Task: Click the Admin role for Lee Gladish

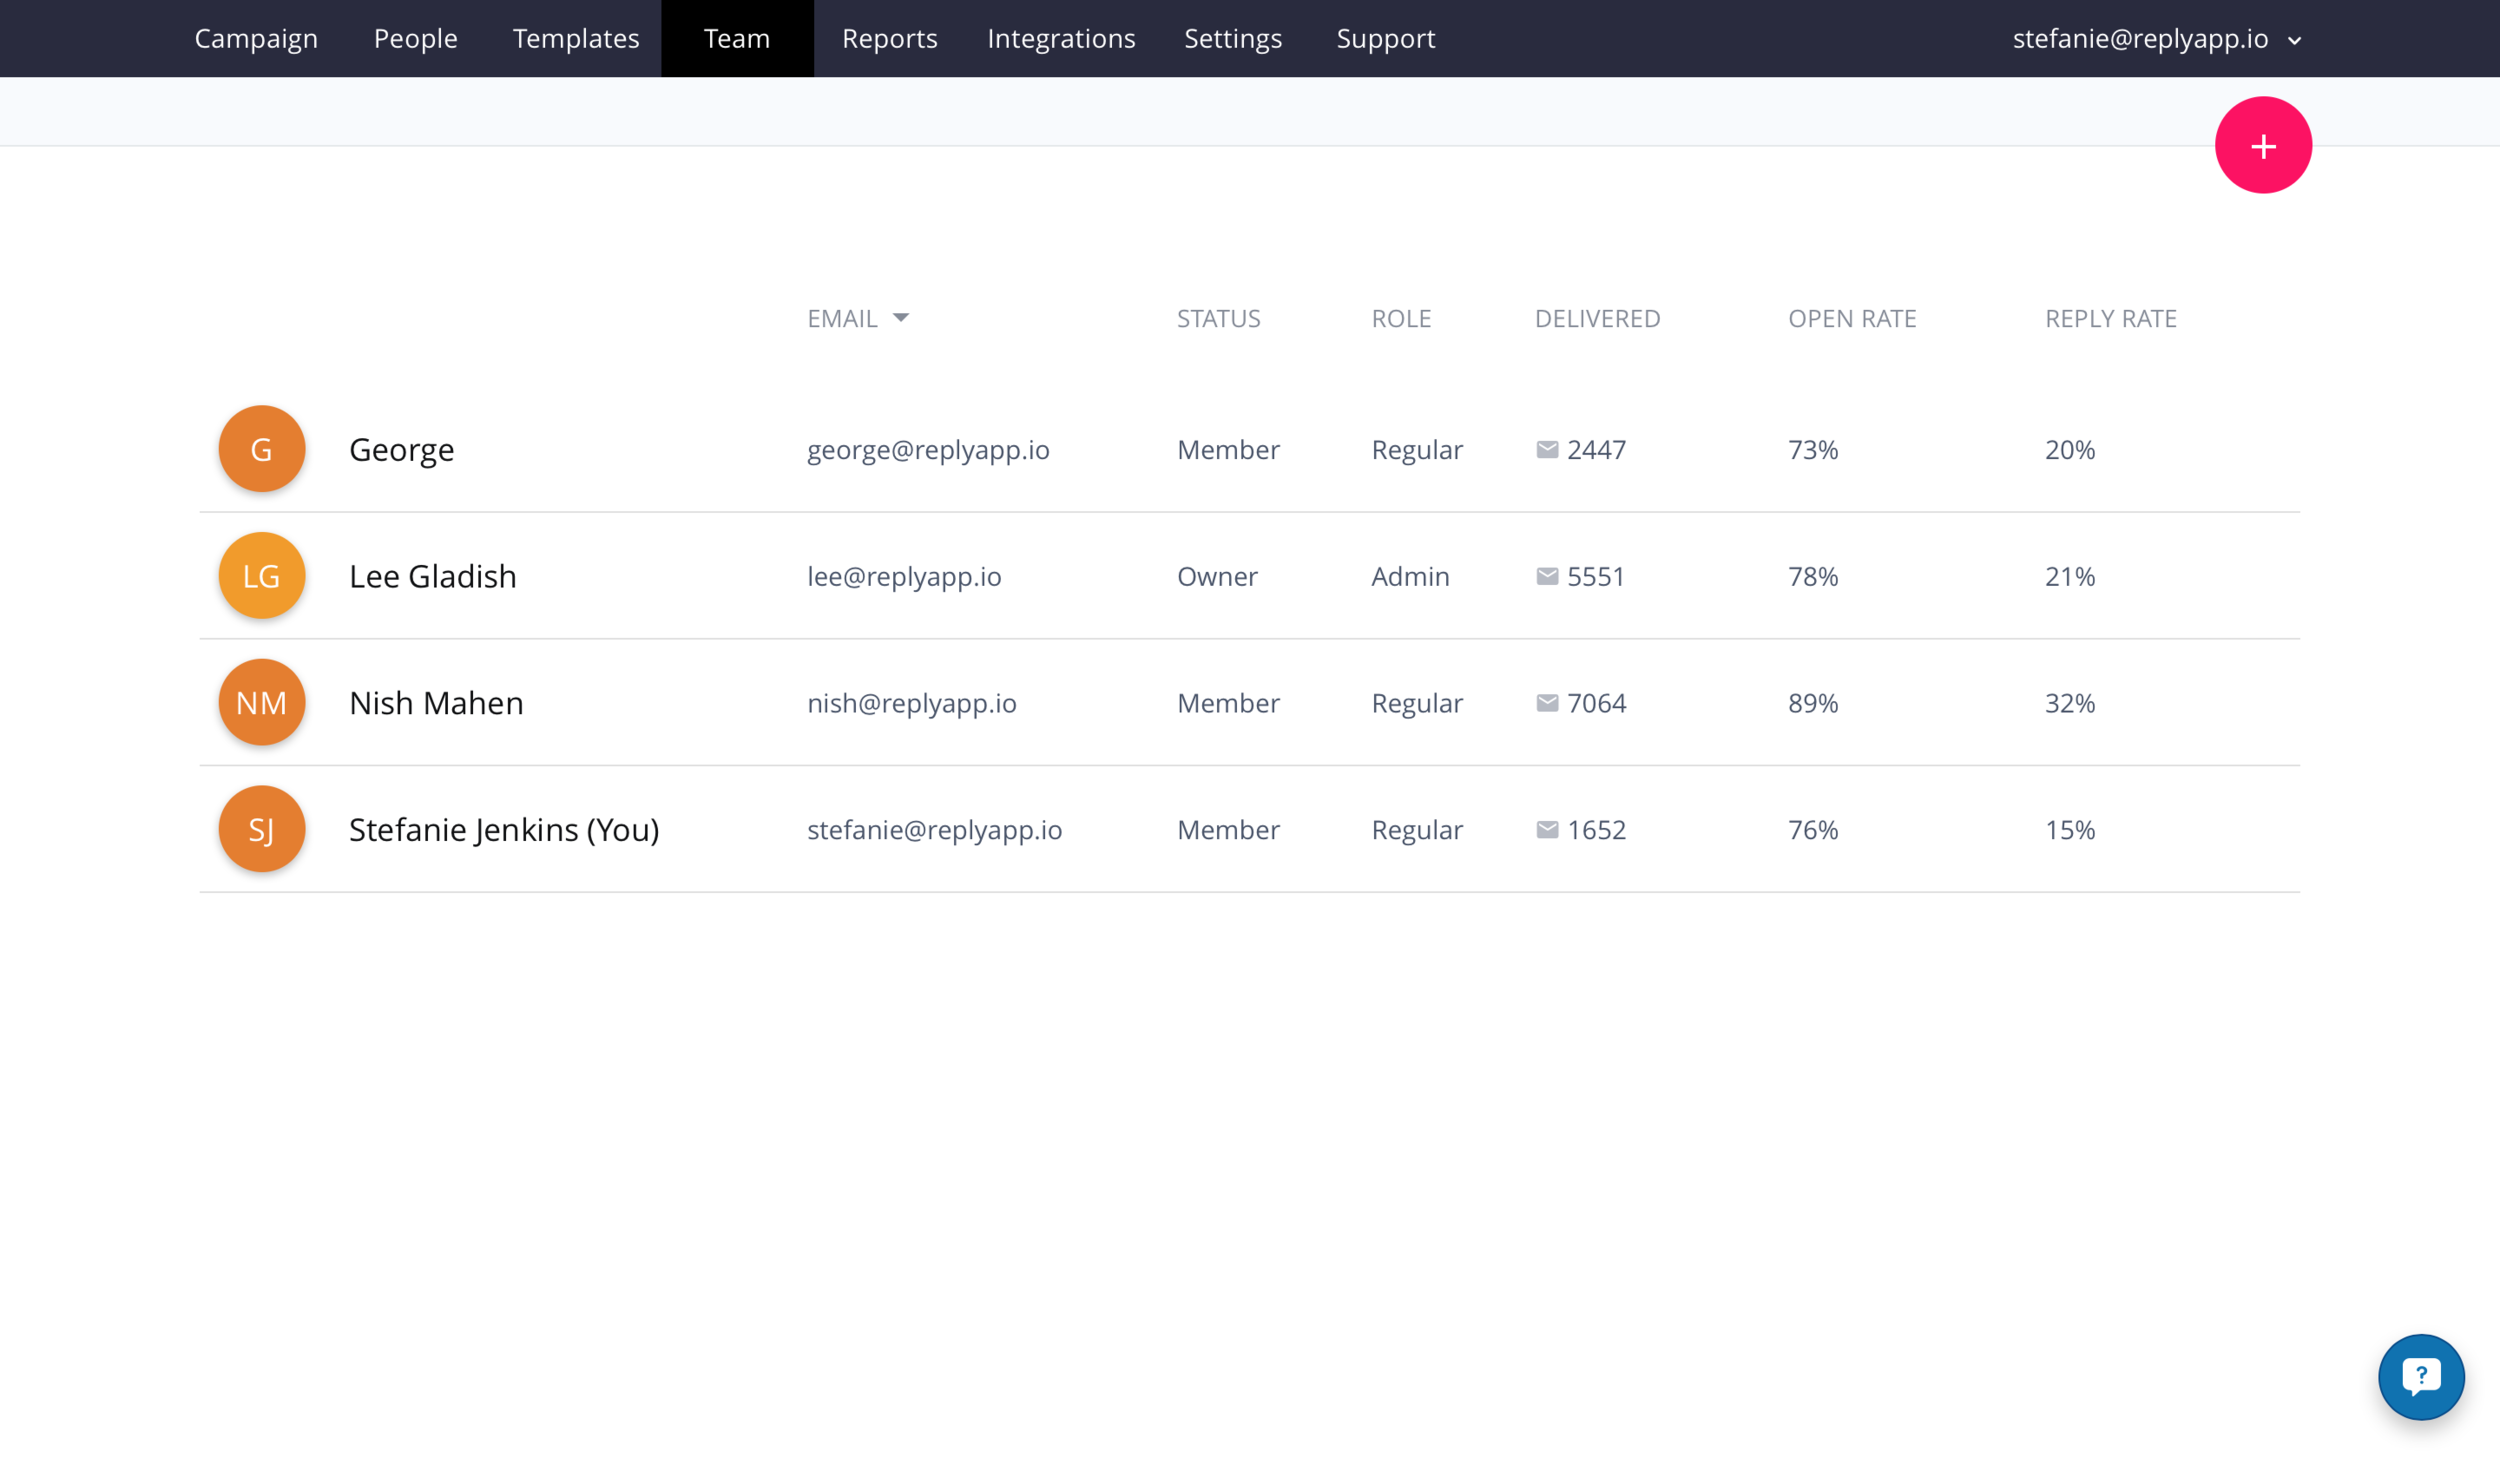Action: coord(1410,577)
